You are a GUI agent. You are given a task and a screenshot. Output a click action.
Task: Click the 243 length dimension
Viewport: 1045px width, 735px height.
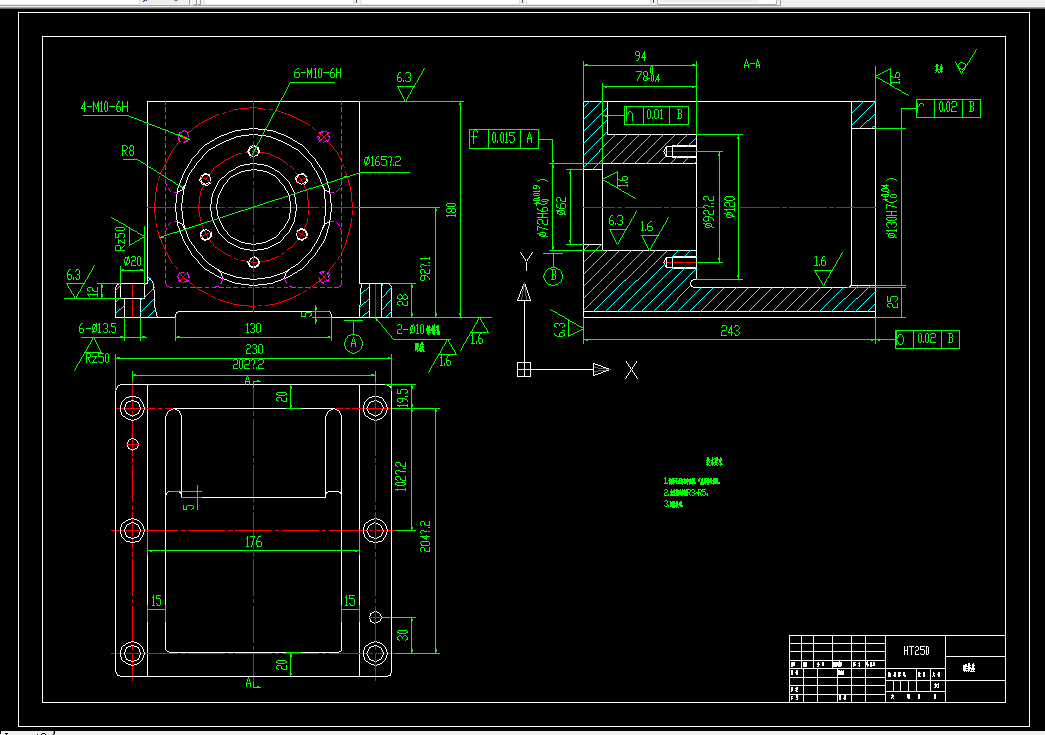(730, 331)
